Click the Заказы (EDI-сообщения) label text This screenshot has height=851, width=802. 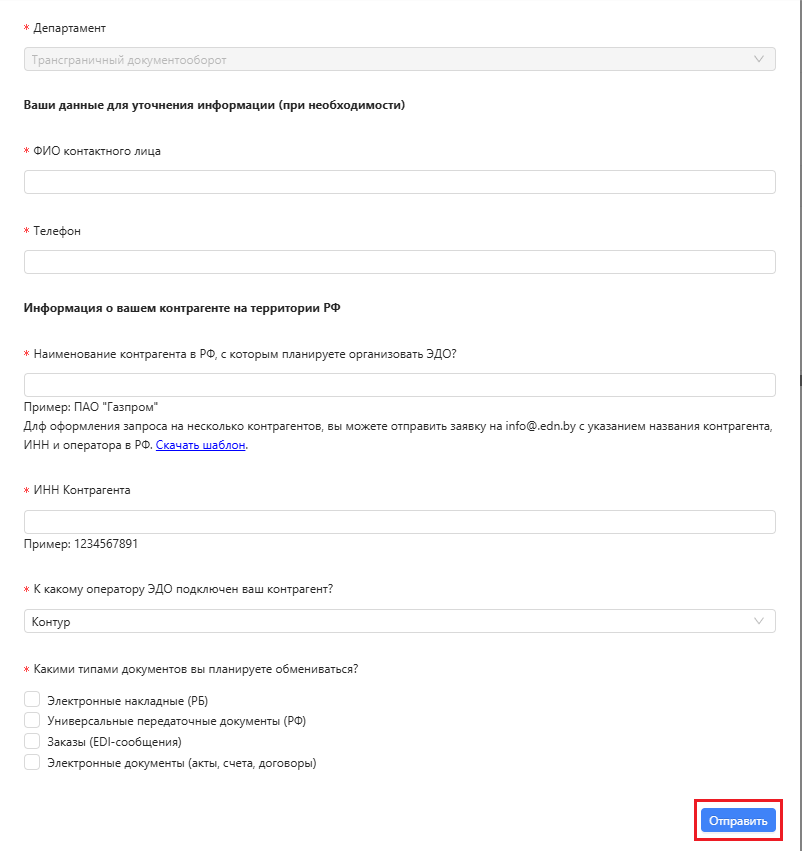[114, 742]
